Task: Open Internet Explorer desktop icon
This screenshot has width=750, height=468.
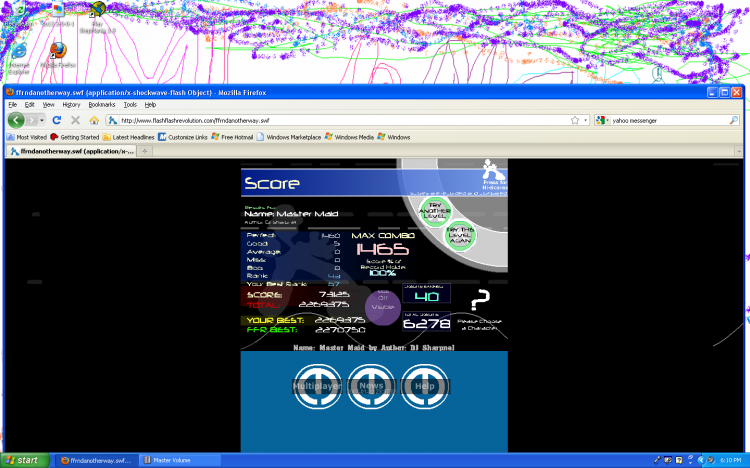Action: pyautogui.click(x=17, y=52)
